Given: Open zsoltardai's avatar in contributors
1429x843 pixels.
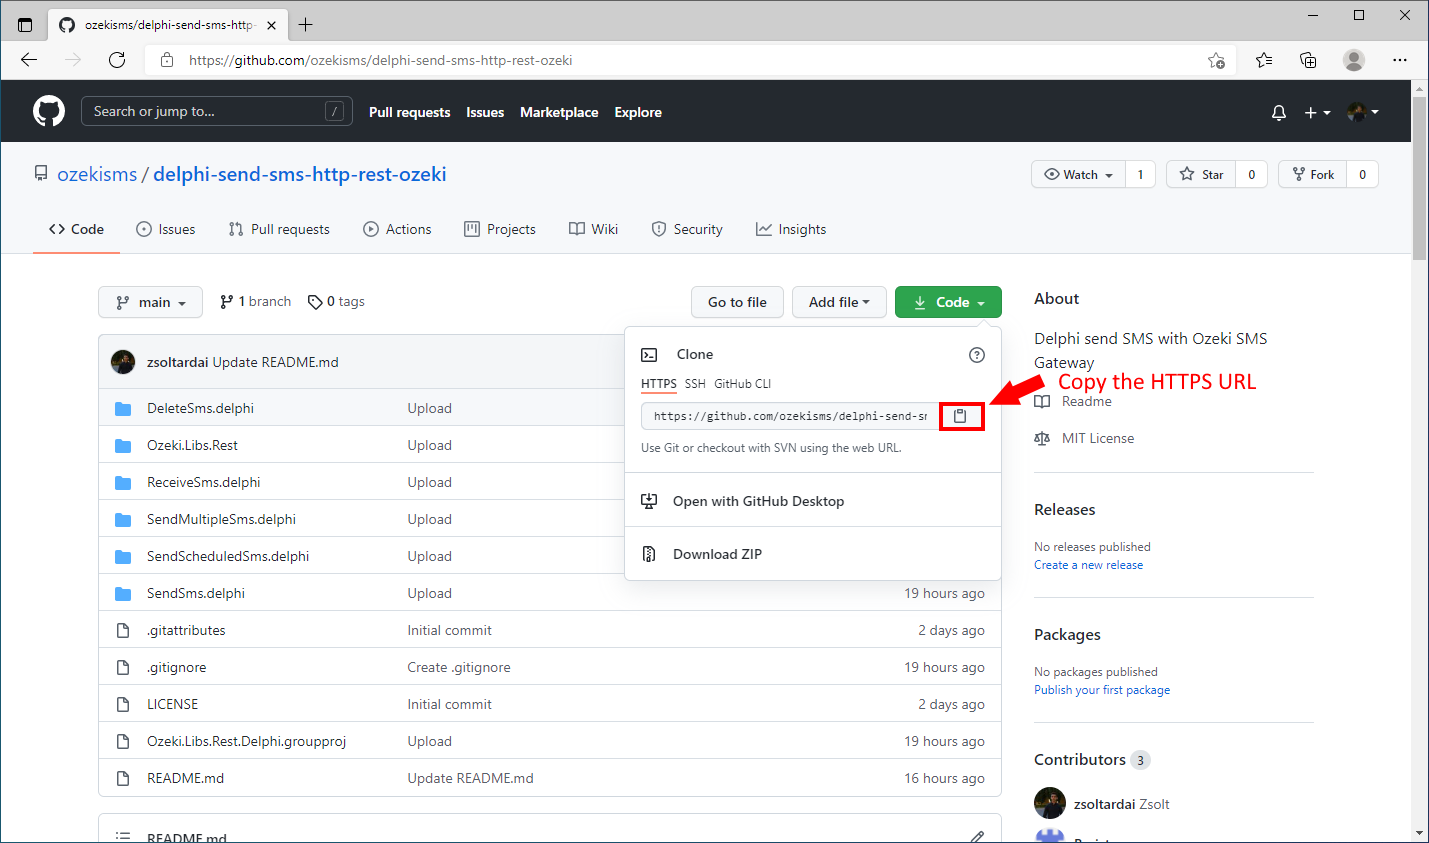Looking at the screenshot, I should click(1049, 803).
